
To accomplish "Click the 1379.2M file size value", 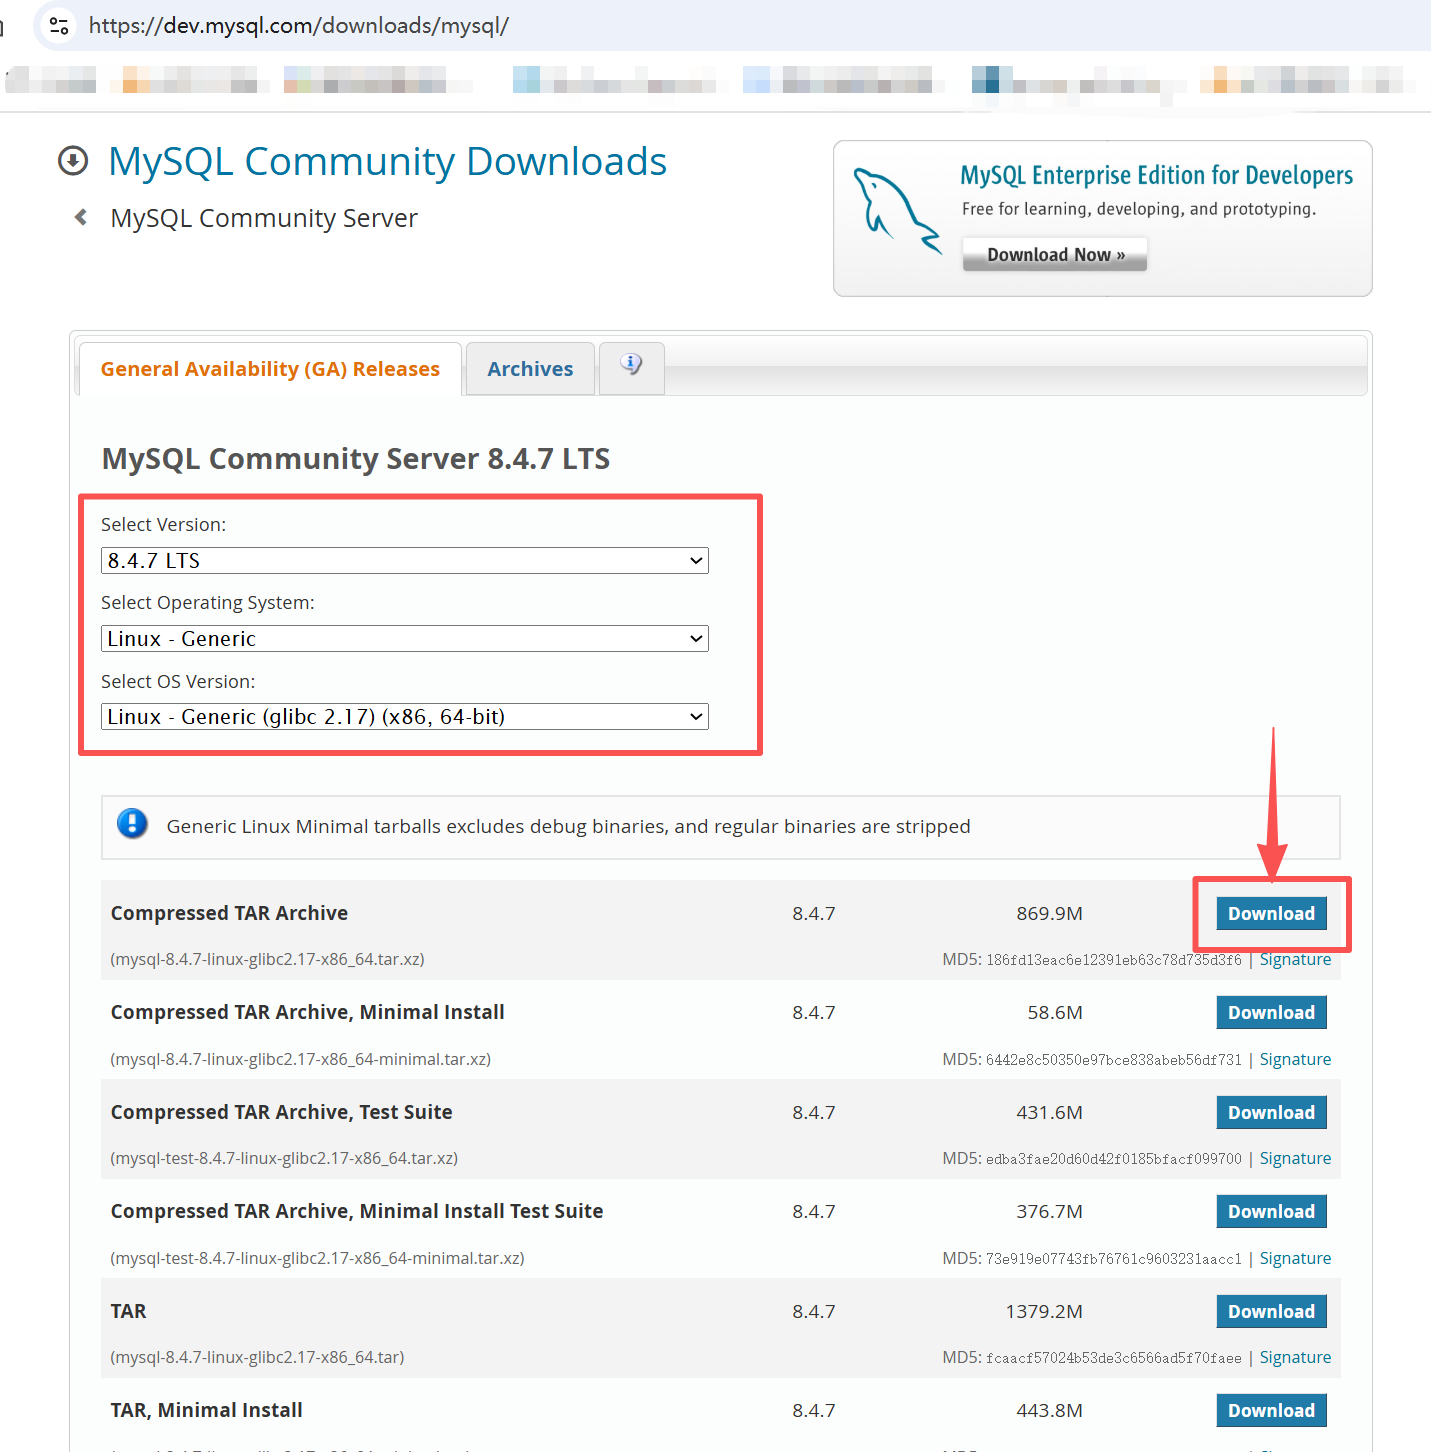I will 1044,1311.
